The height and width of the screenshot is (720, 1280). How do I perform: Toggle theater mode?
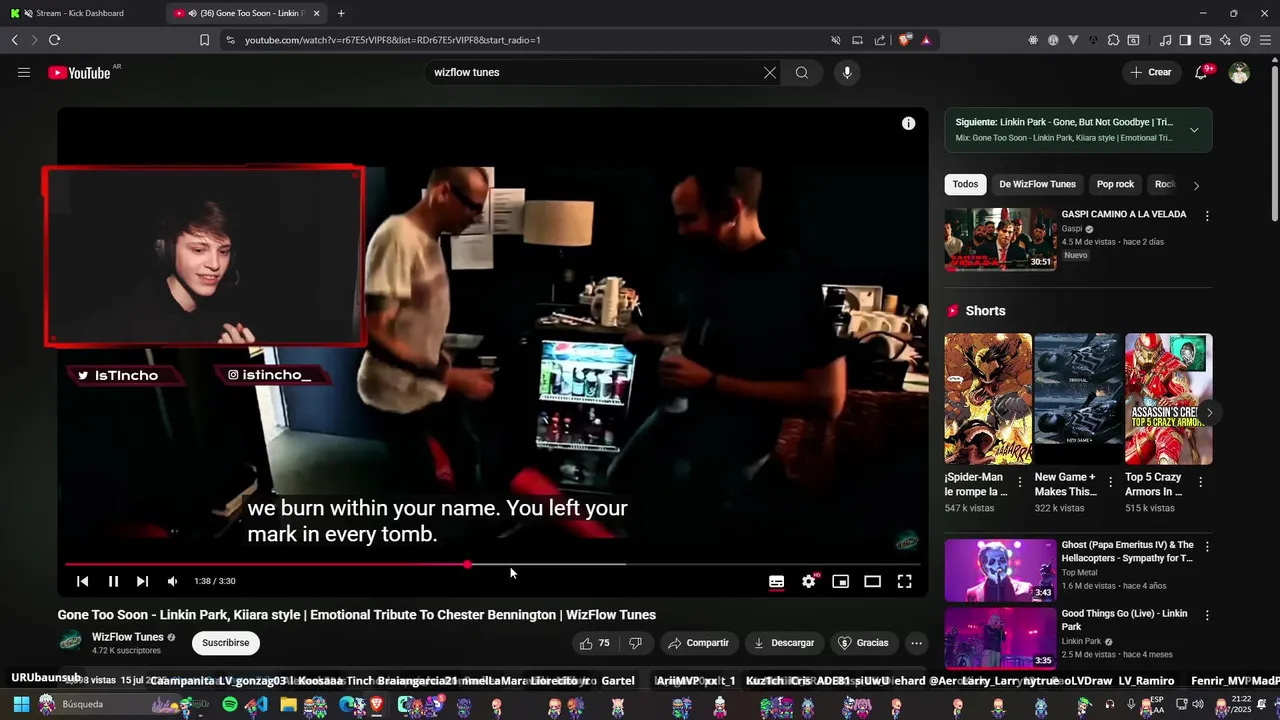coord(873,581)
